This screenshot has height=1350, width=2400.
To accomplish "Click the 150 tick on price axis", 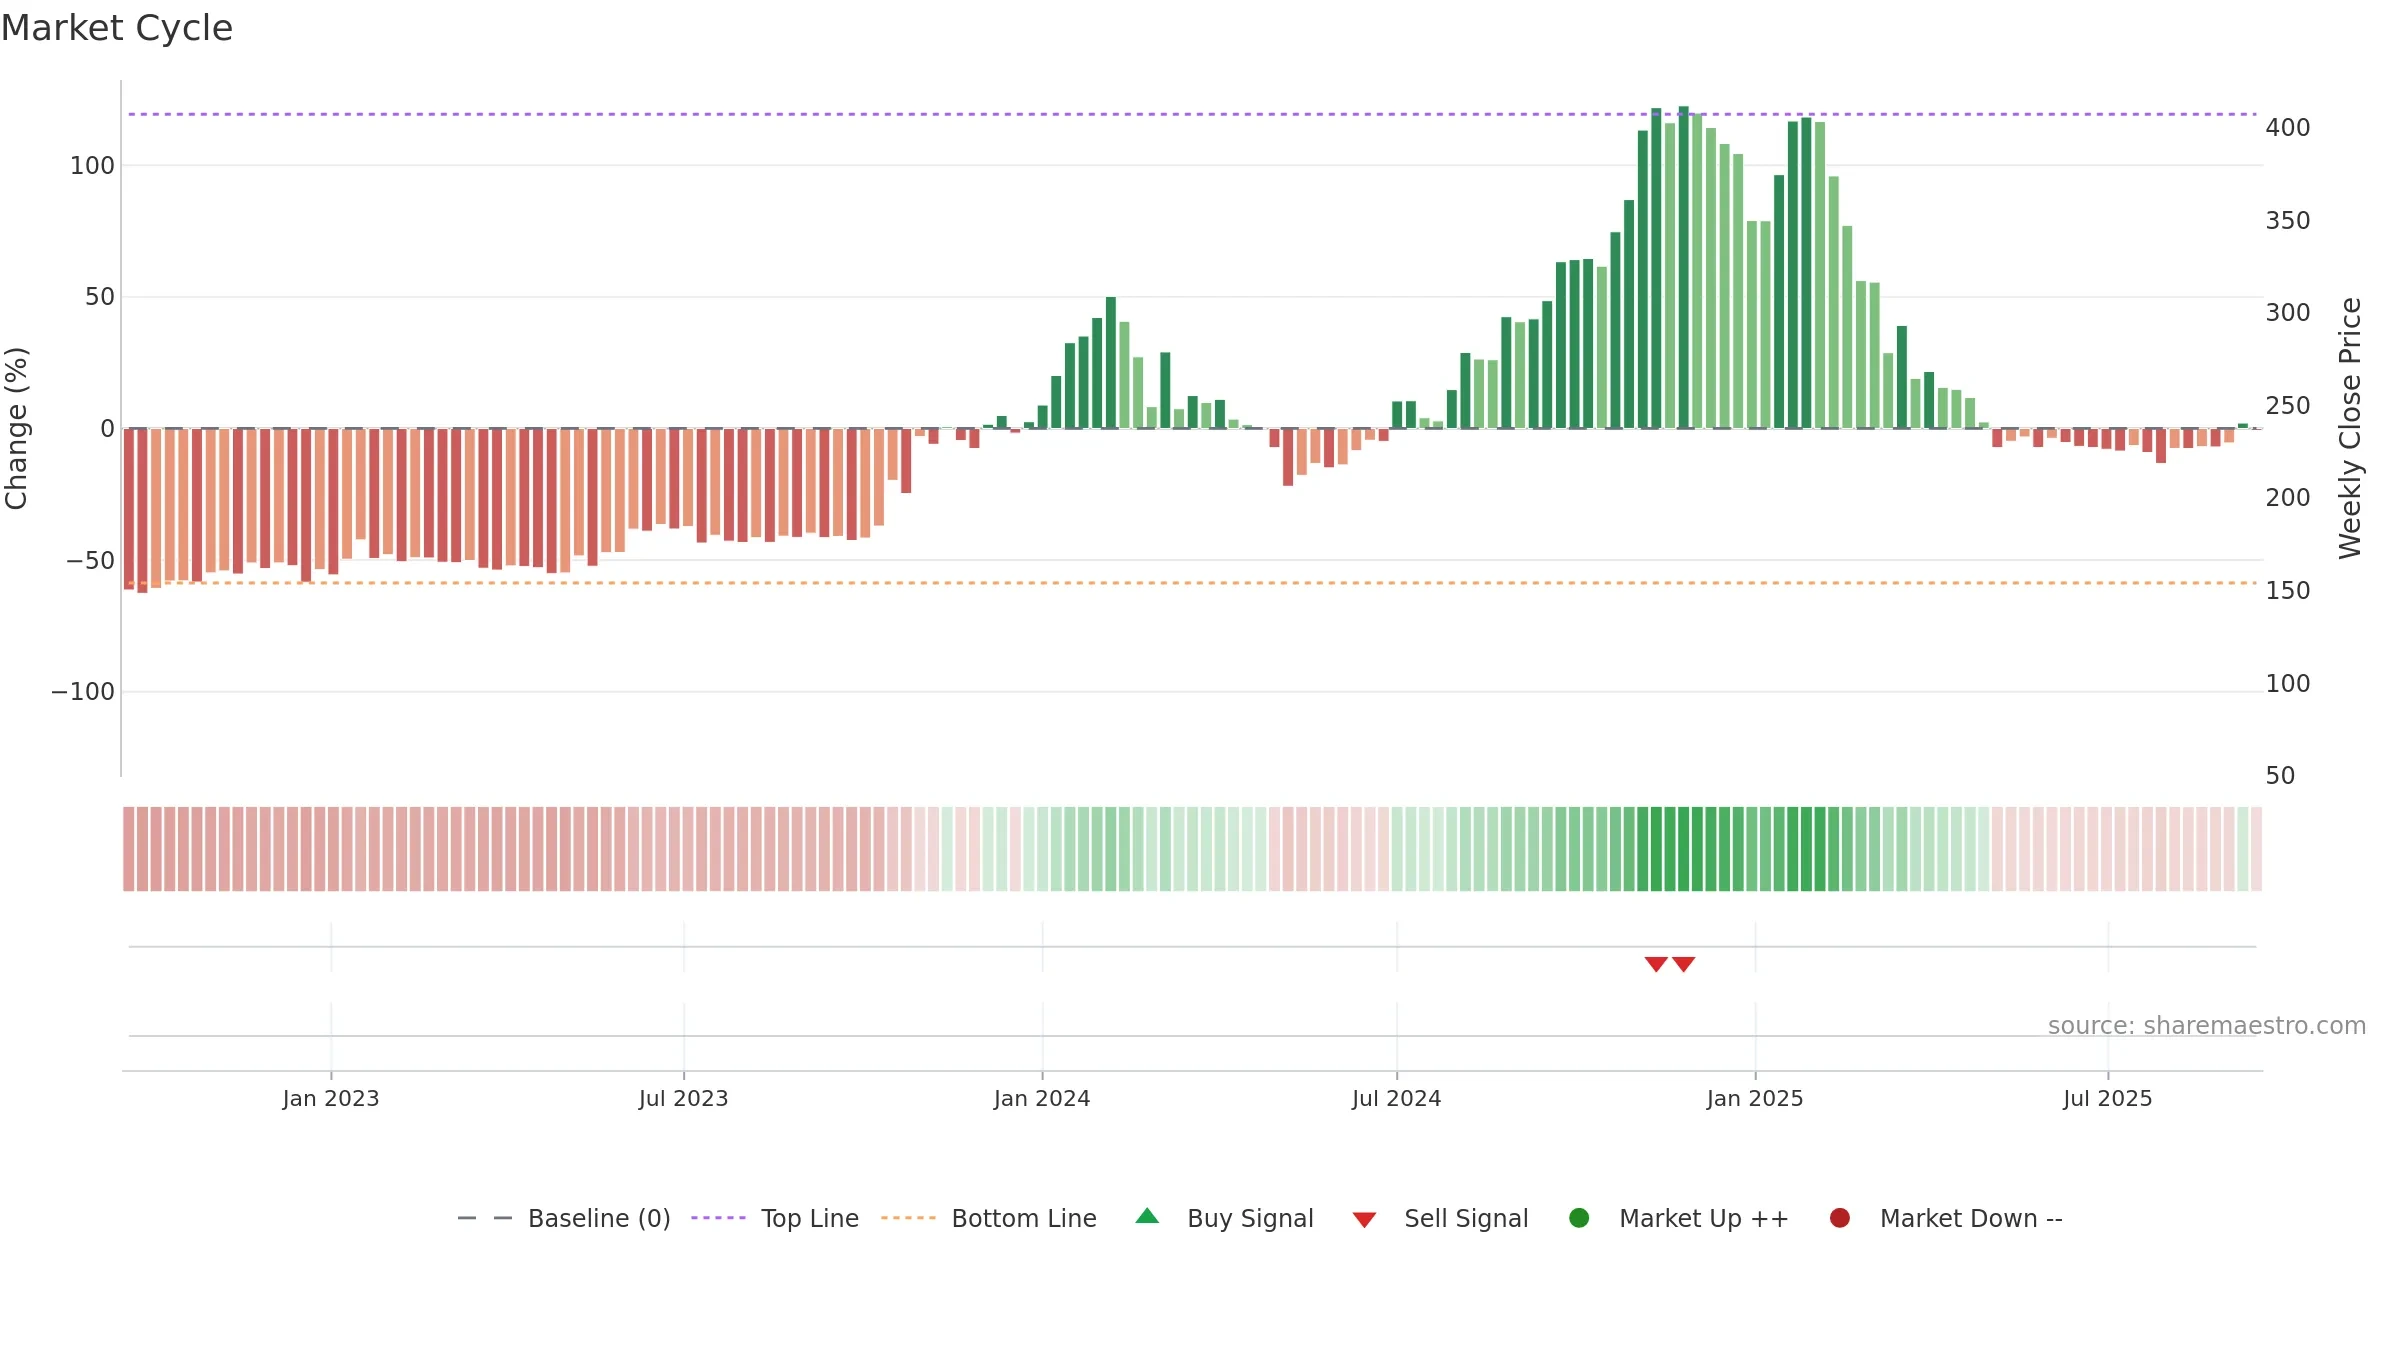I will (x=2288, y=591).
